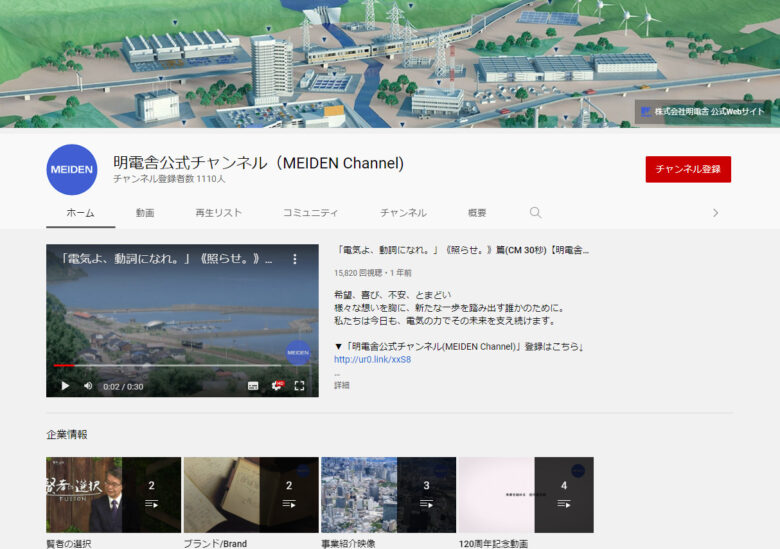Go to the コミュニティ tab
This screenshot has width=780, height=549.
click(x=310, y=213)
